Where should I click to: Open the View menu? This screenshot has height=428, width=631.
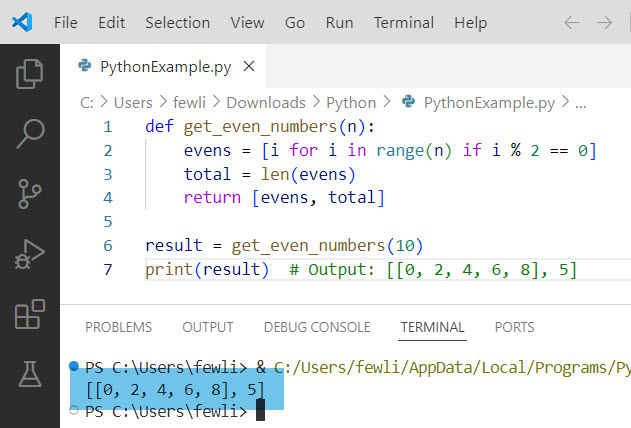[247, 23]
